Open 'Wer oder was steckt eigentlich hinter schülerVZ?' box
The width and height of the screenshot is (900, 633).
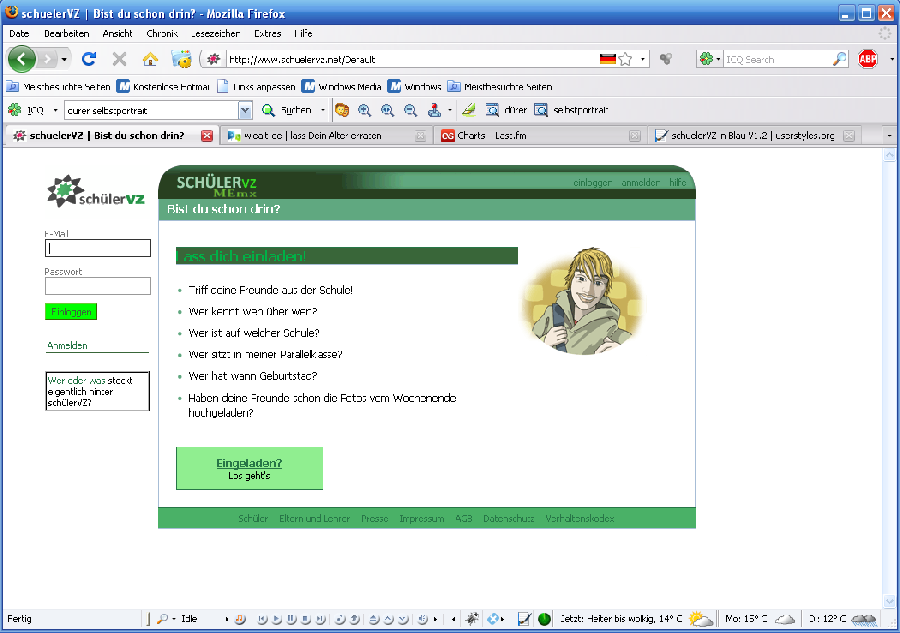point(98,391)
